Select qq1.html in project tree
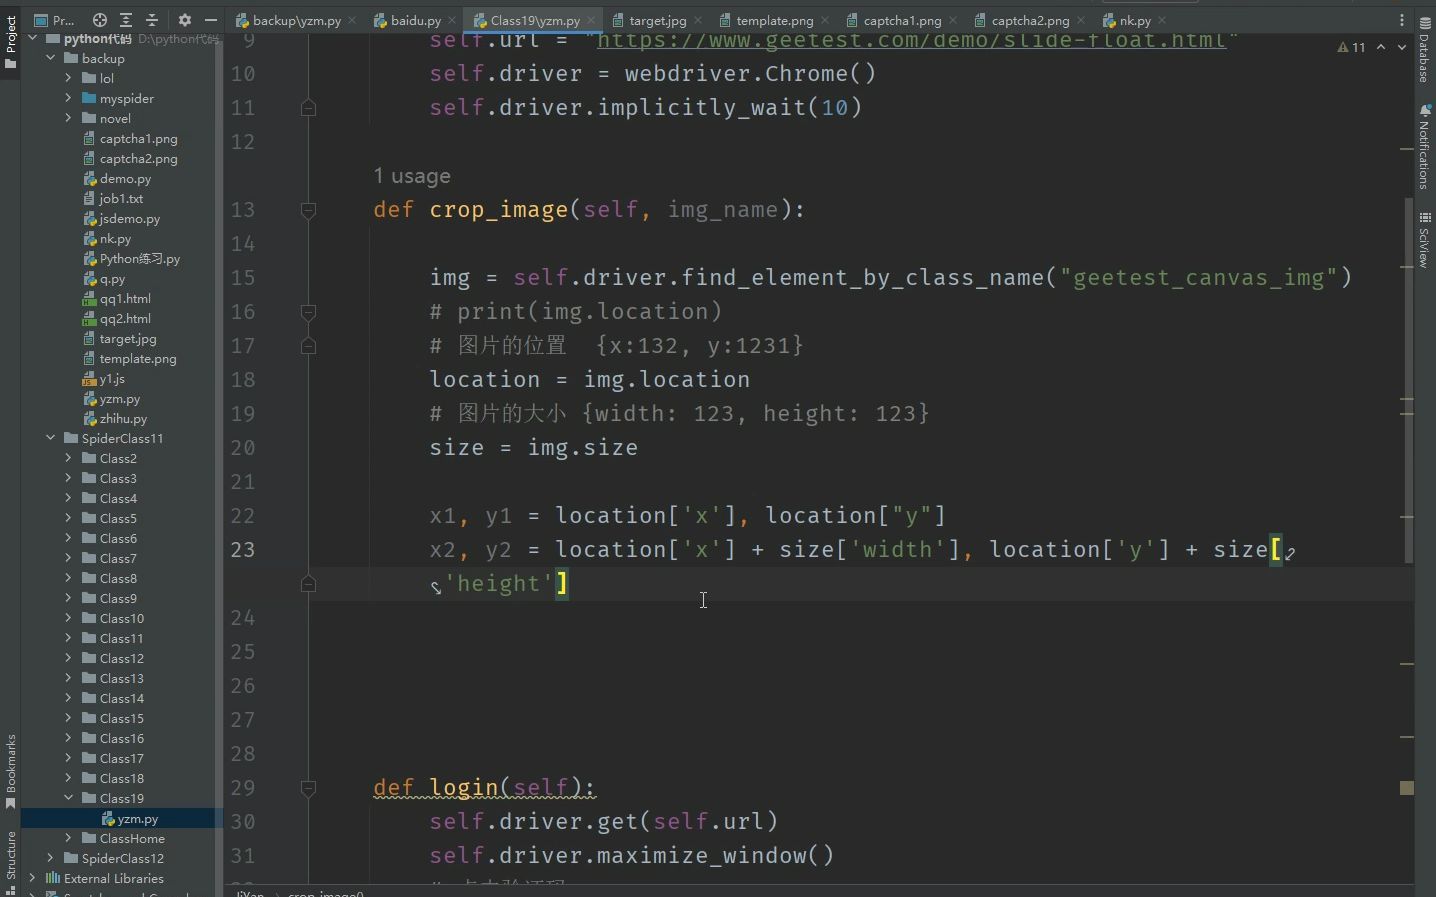Viewport: 1436px width, 897px height. (x=125, y=298)
